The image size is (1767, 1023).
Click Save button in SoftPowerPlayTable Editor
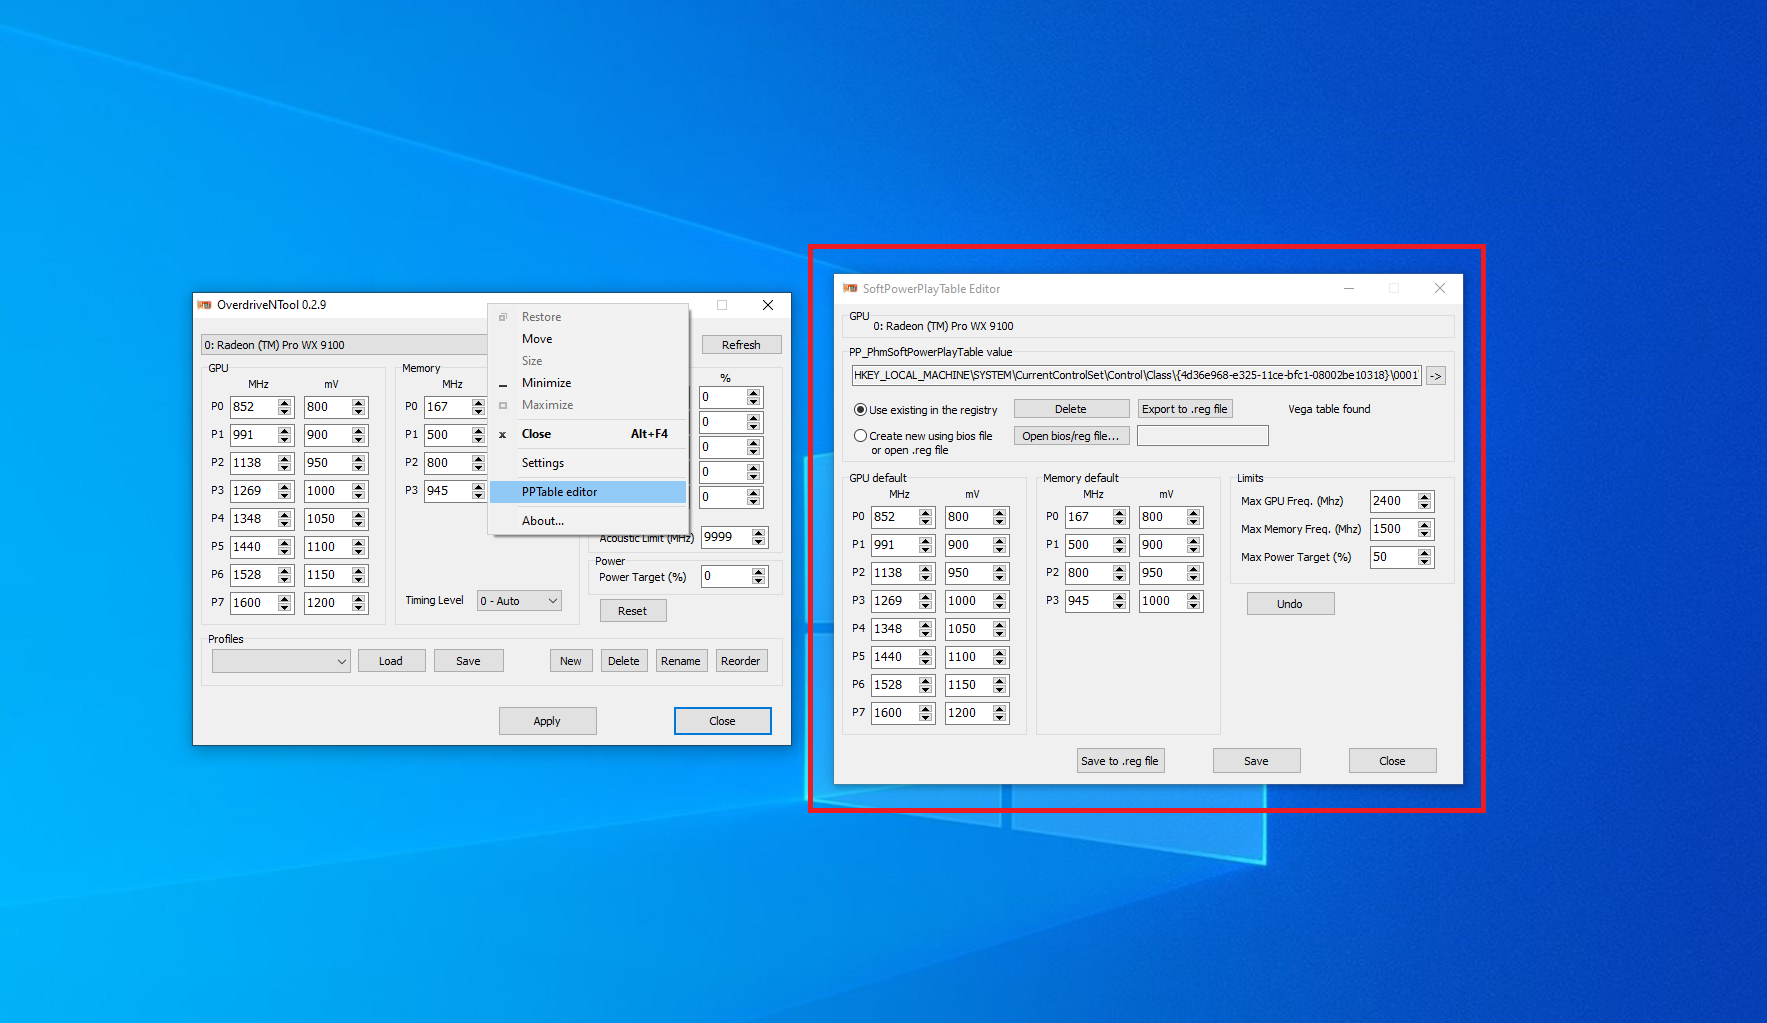tap(1257, 761)
